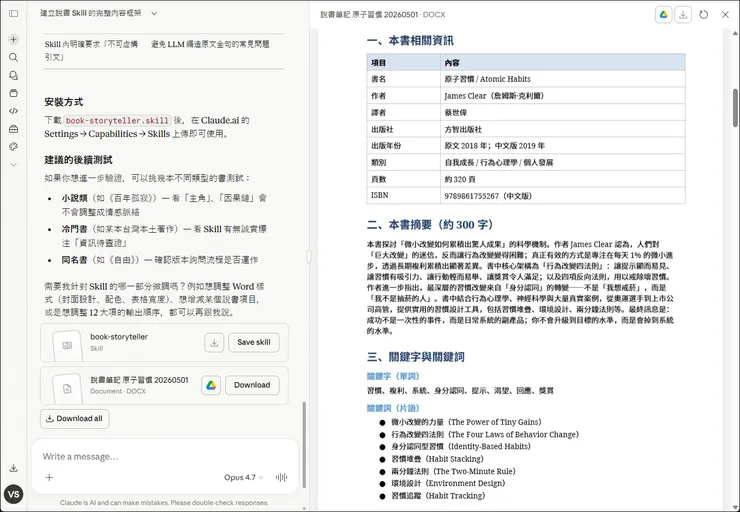
Task: Close the document preview panel
Action: click(x=725, y=15)
